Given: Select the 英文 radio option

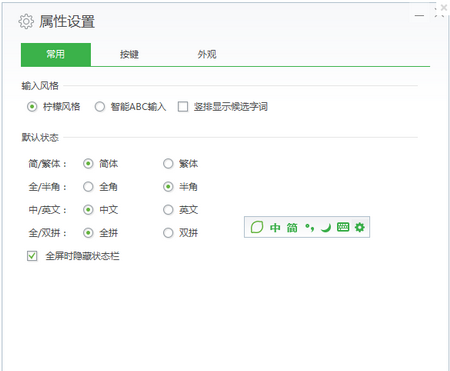Looking at the screenshot, I should (168, 210).
